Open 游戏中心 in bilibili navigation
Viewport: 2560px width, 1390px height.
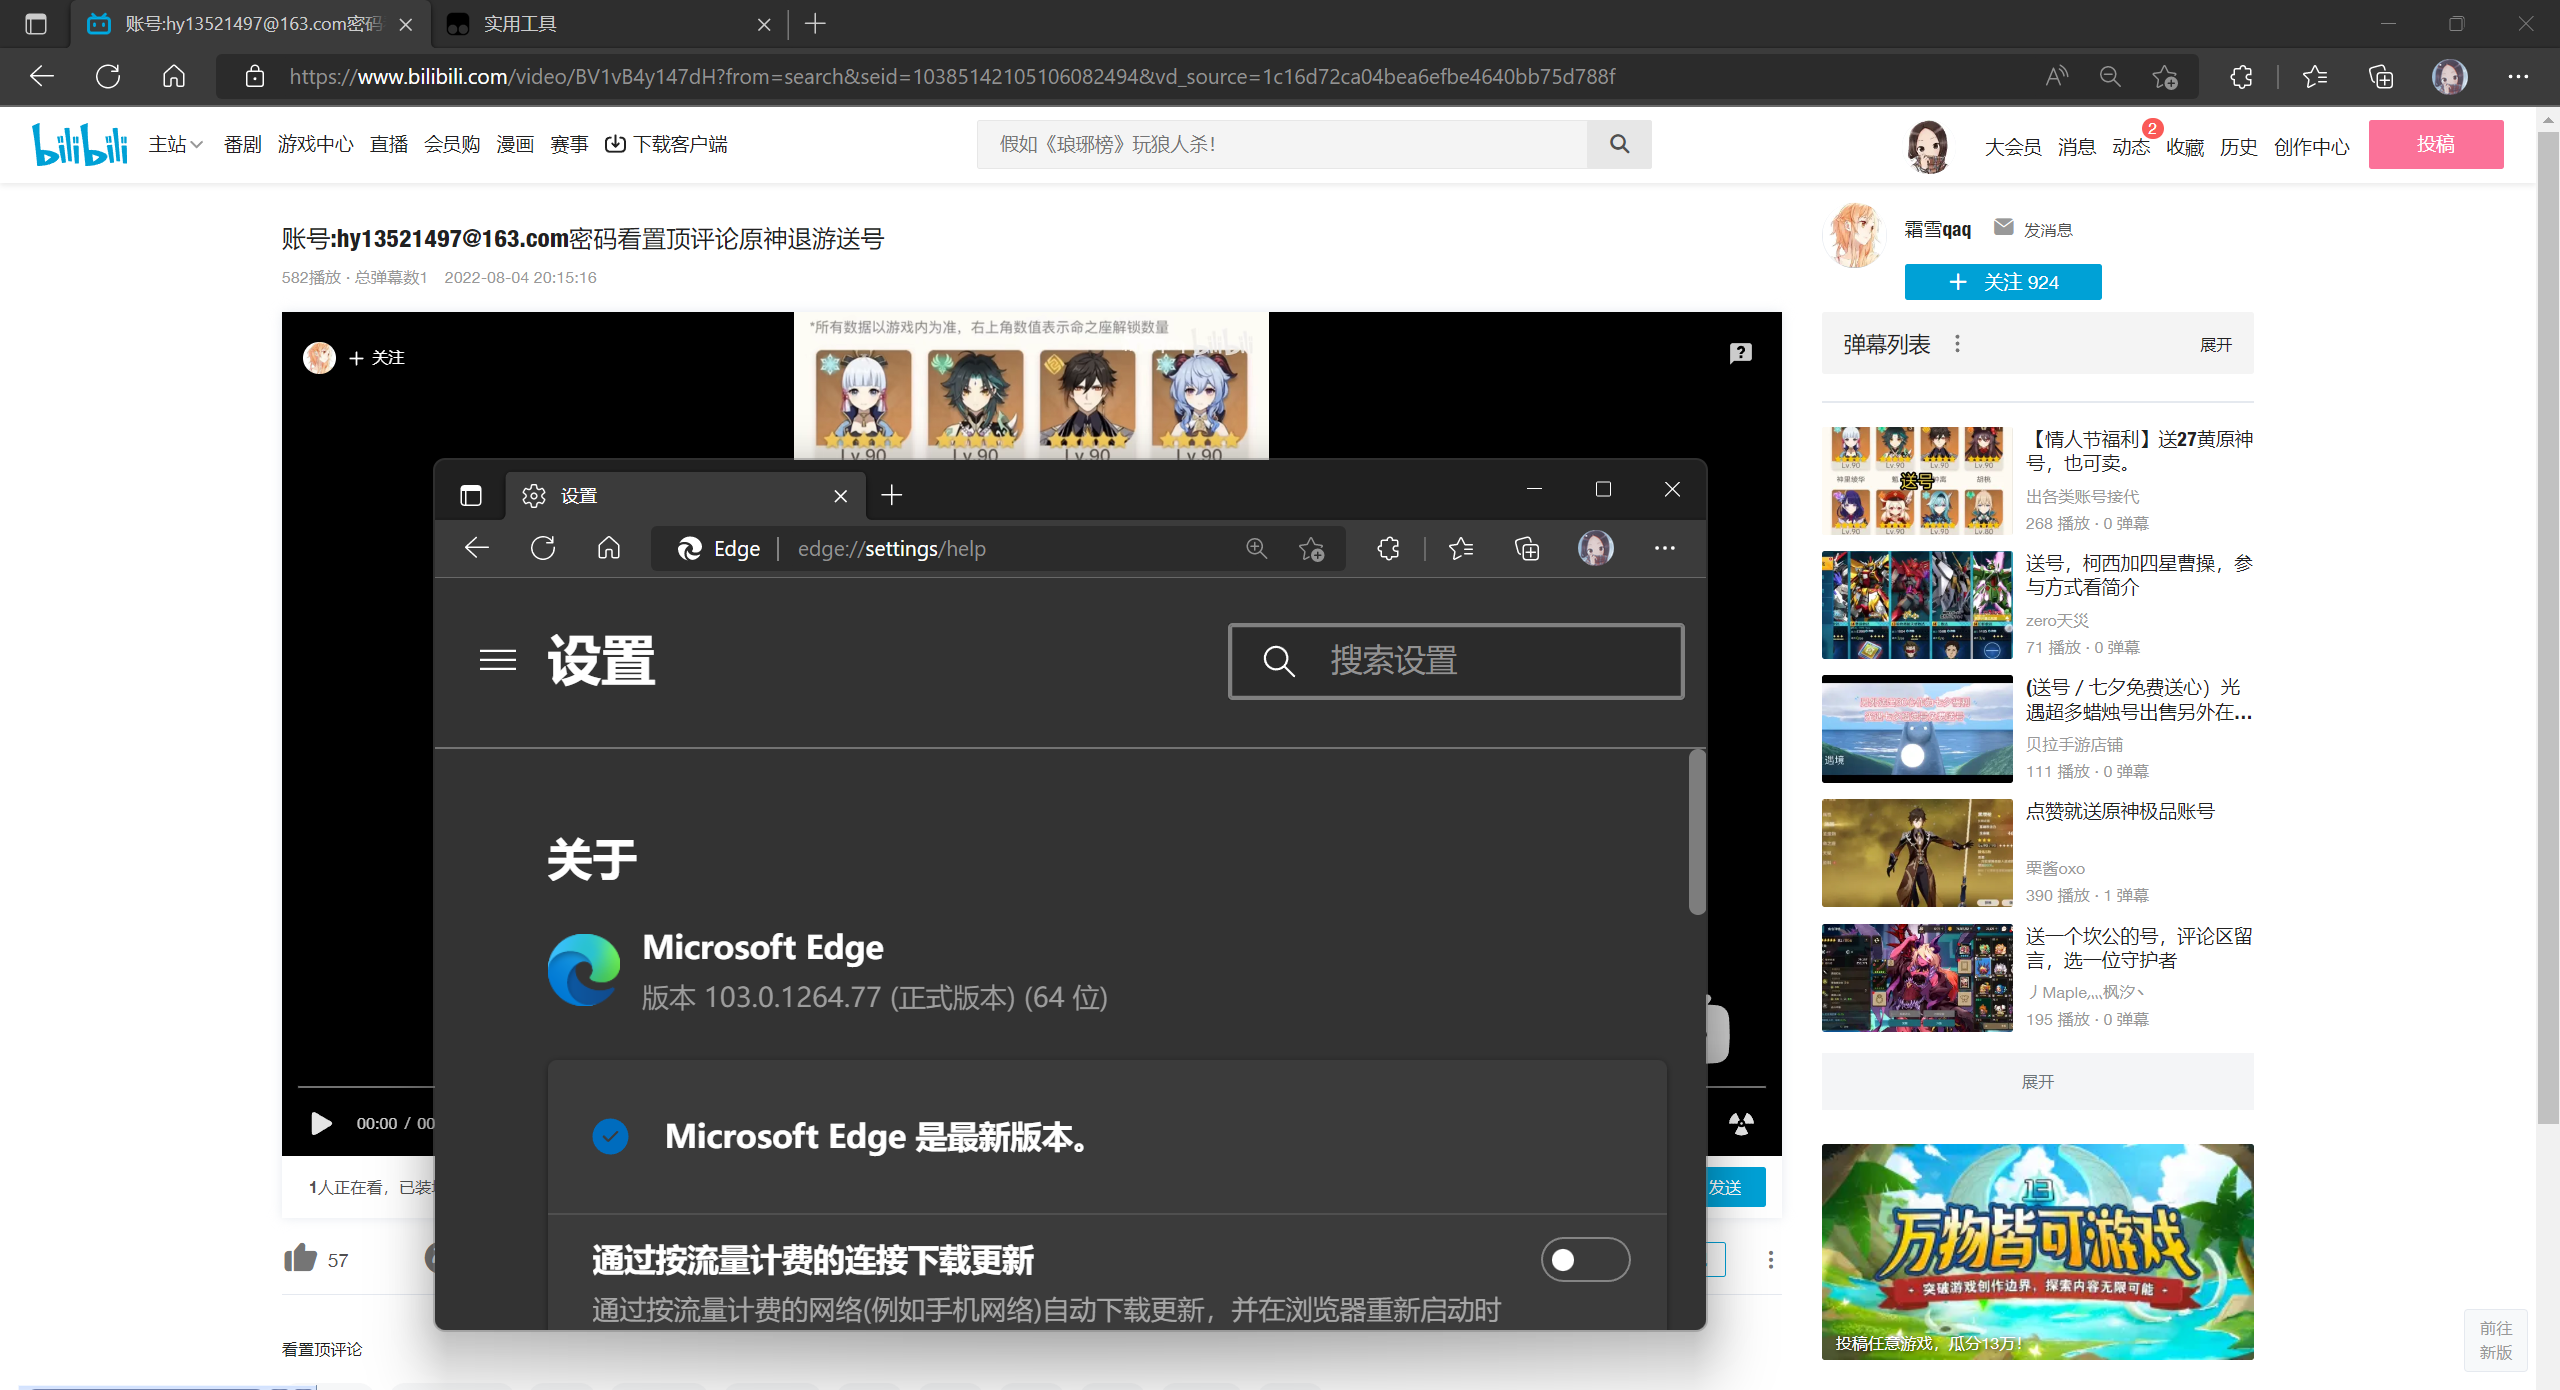click(315, 145)
